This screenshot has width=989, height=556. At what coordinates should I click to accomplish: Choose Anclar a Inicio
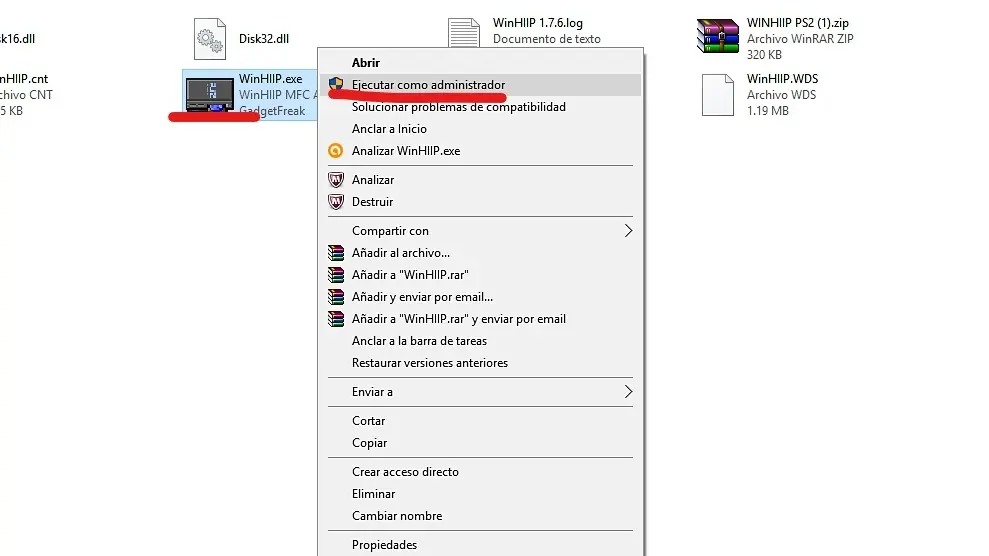(x=481, y=129)
